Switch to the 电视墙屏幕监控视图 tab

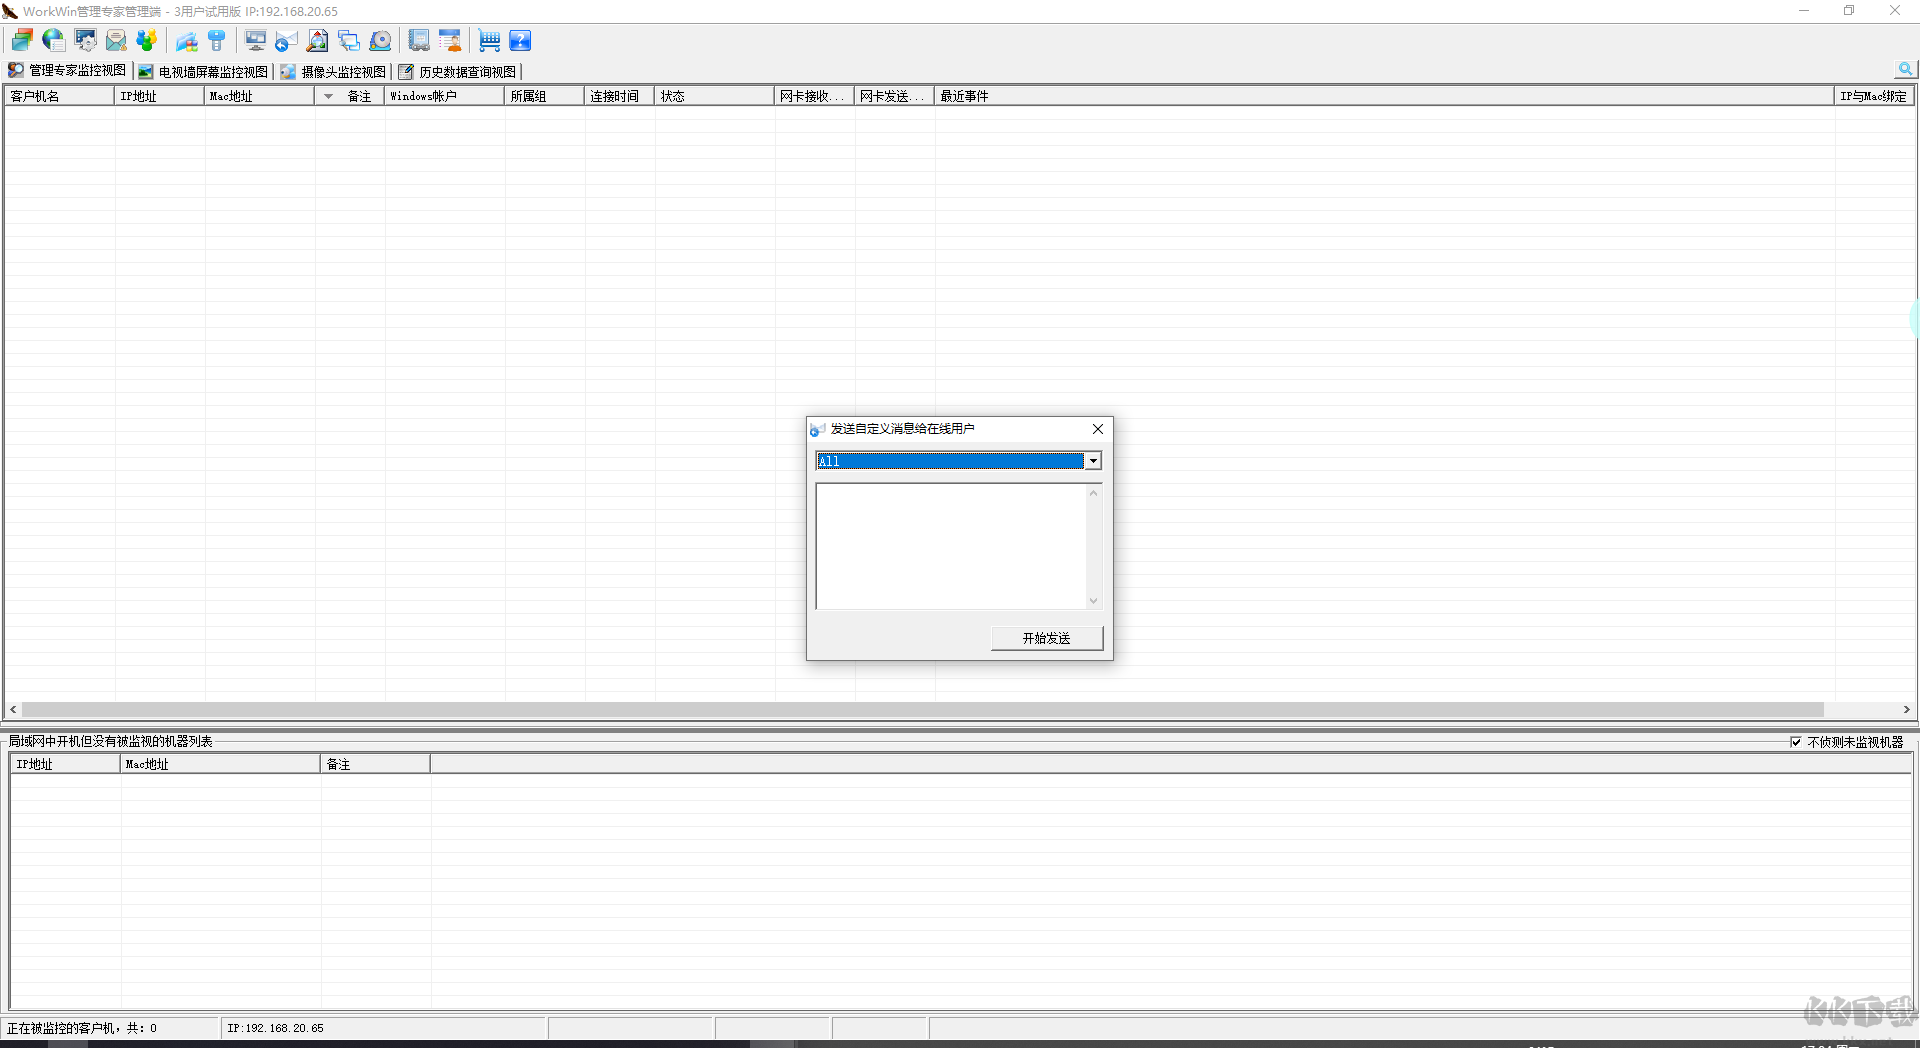(209, 71)
